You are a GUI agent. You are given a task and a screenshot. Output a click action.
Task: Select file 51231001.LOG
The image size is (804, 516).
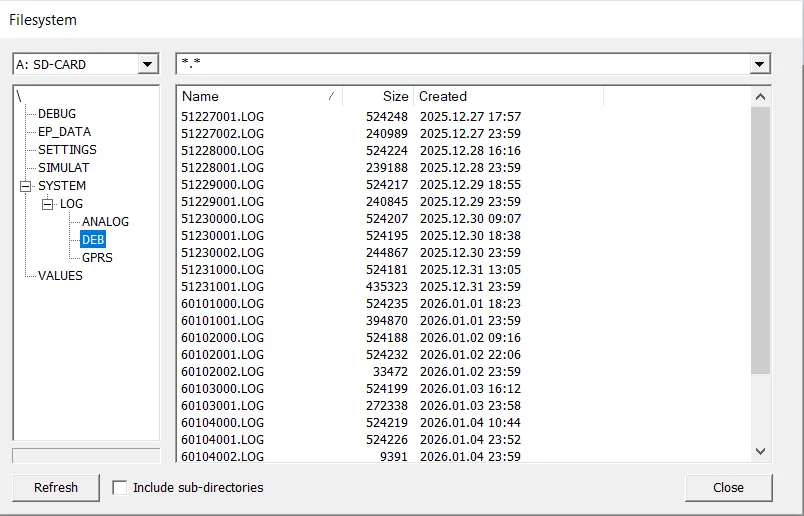[223, 286]
